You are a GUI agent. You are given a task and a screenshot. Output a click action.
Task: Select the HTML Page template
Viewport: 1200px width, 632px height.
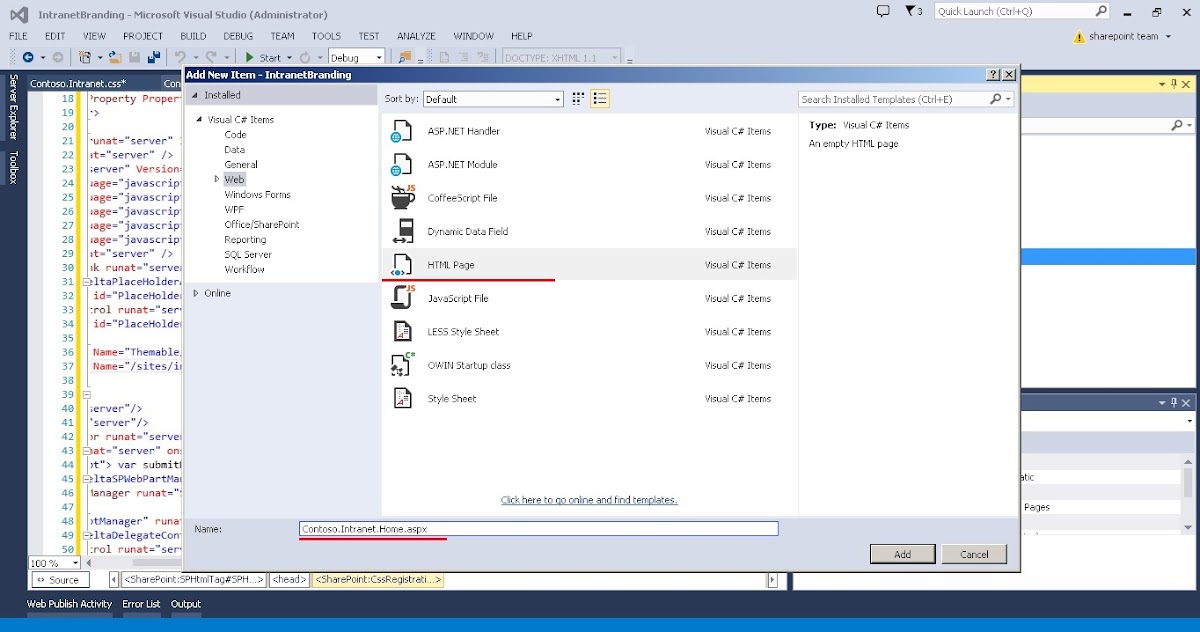(589, 265)
